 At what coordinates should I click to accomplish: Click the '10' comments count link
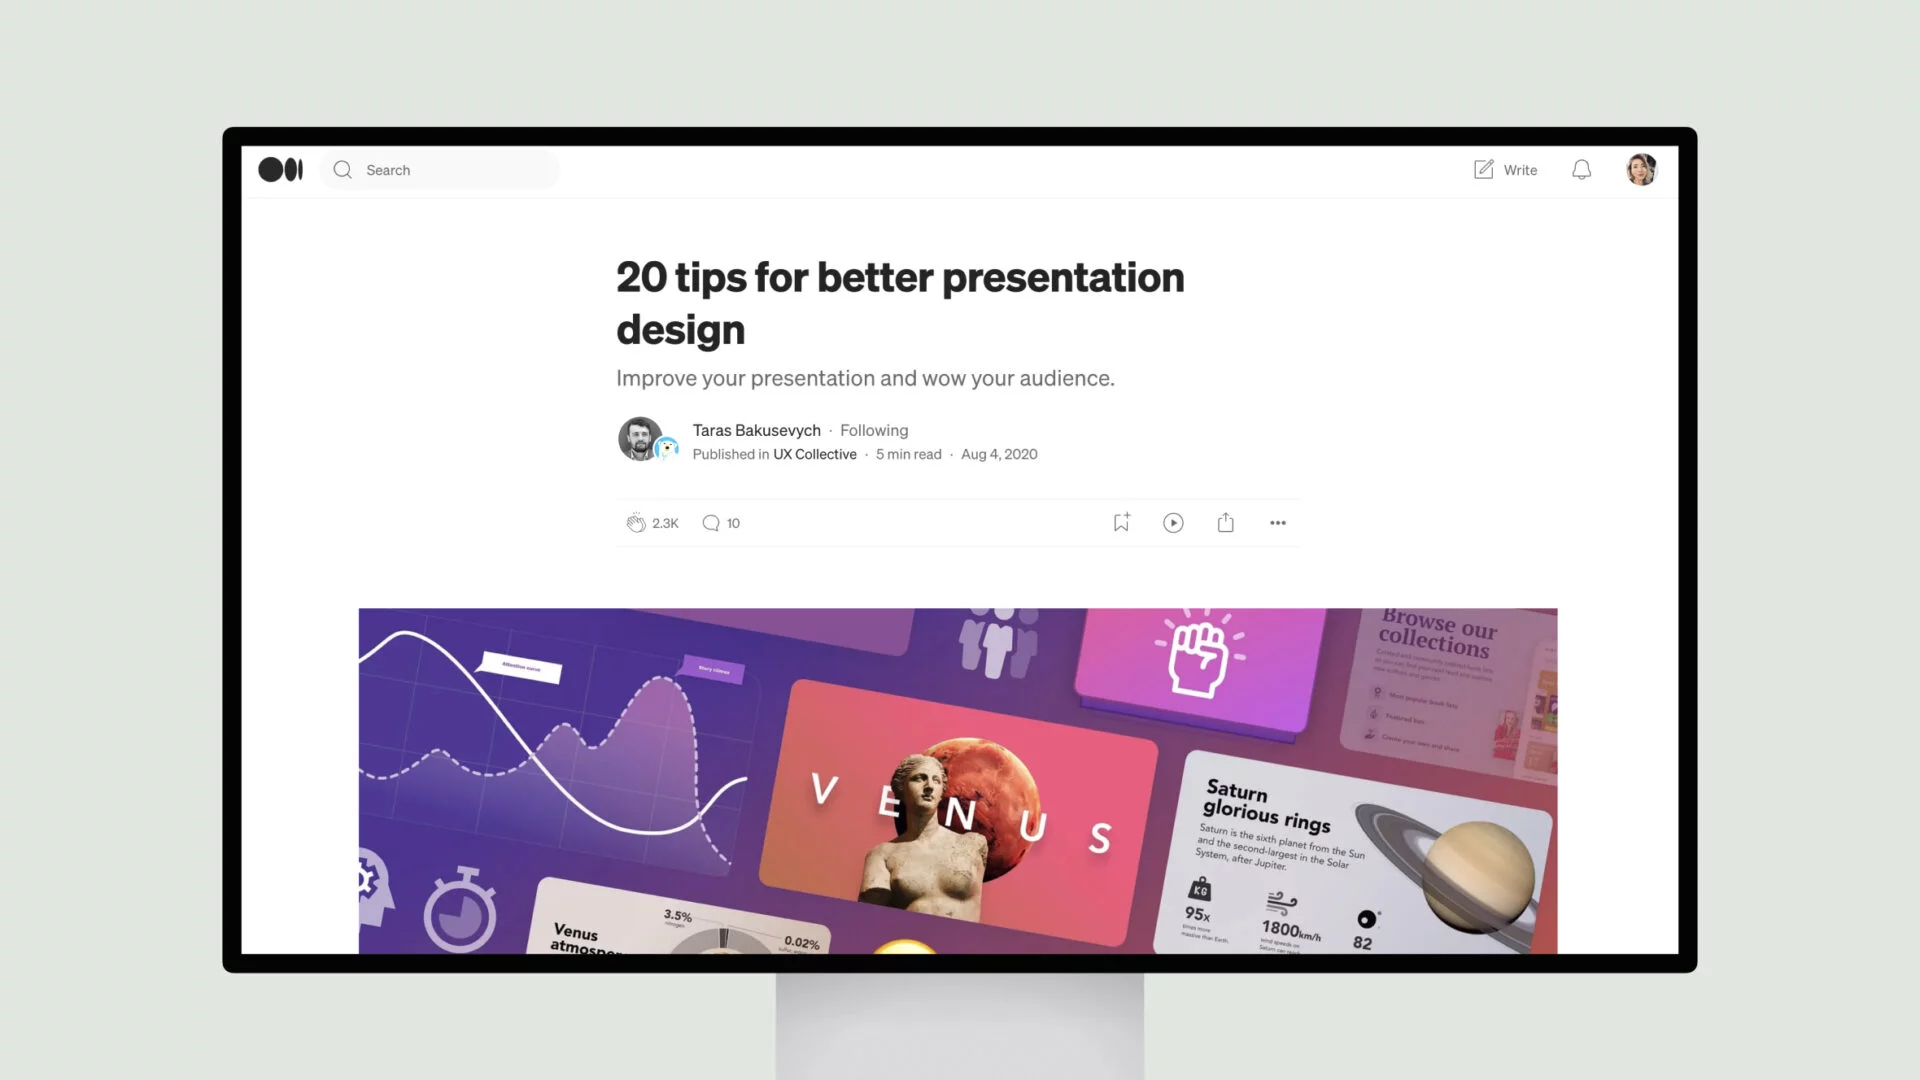732,521
